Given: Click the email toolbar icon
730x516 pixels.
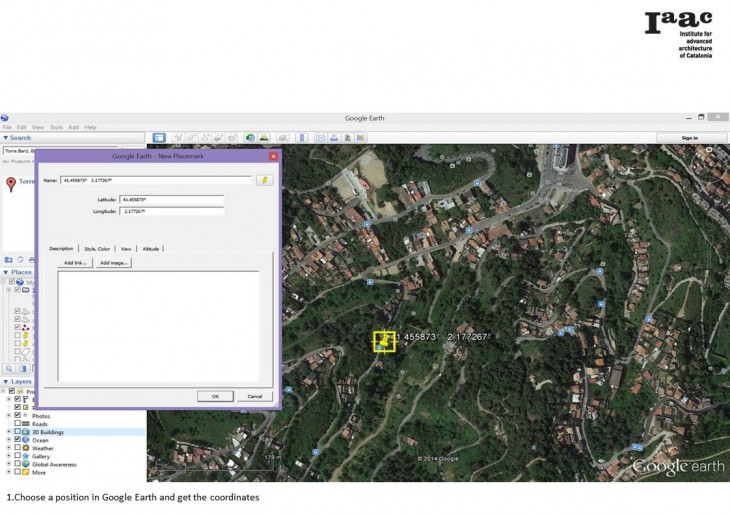Looking at the screenshot, I should click(x=320, y=138).
